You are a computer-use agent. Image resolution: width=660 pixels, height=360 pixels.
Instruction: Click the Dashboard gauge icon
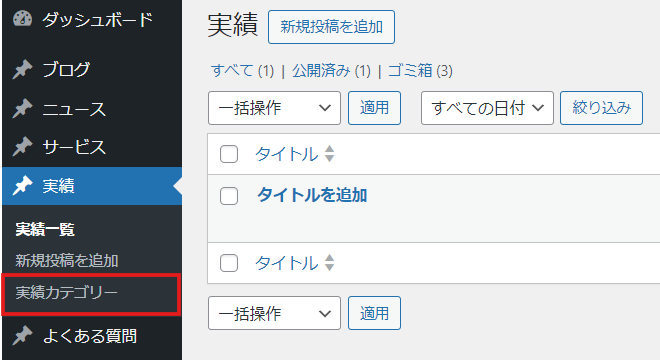tap(22, 19)
